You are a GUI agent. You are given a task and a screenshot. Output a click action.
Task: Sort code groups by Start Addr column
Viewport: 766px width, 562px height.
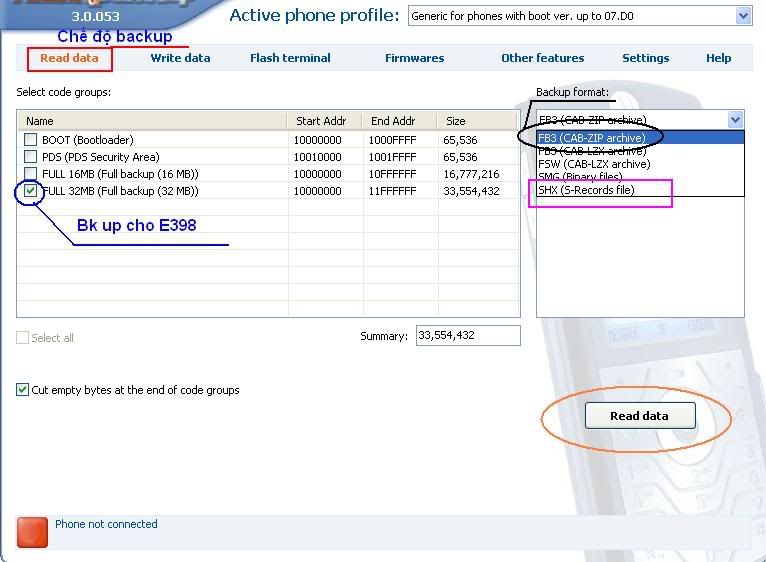tap(322, 121)
